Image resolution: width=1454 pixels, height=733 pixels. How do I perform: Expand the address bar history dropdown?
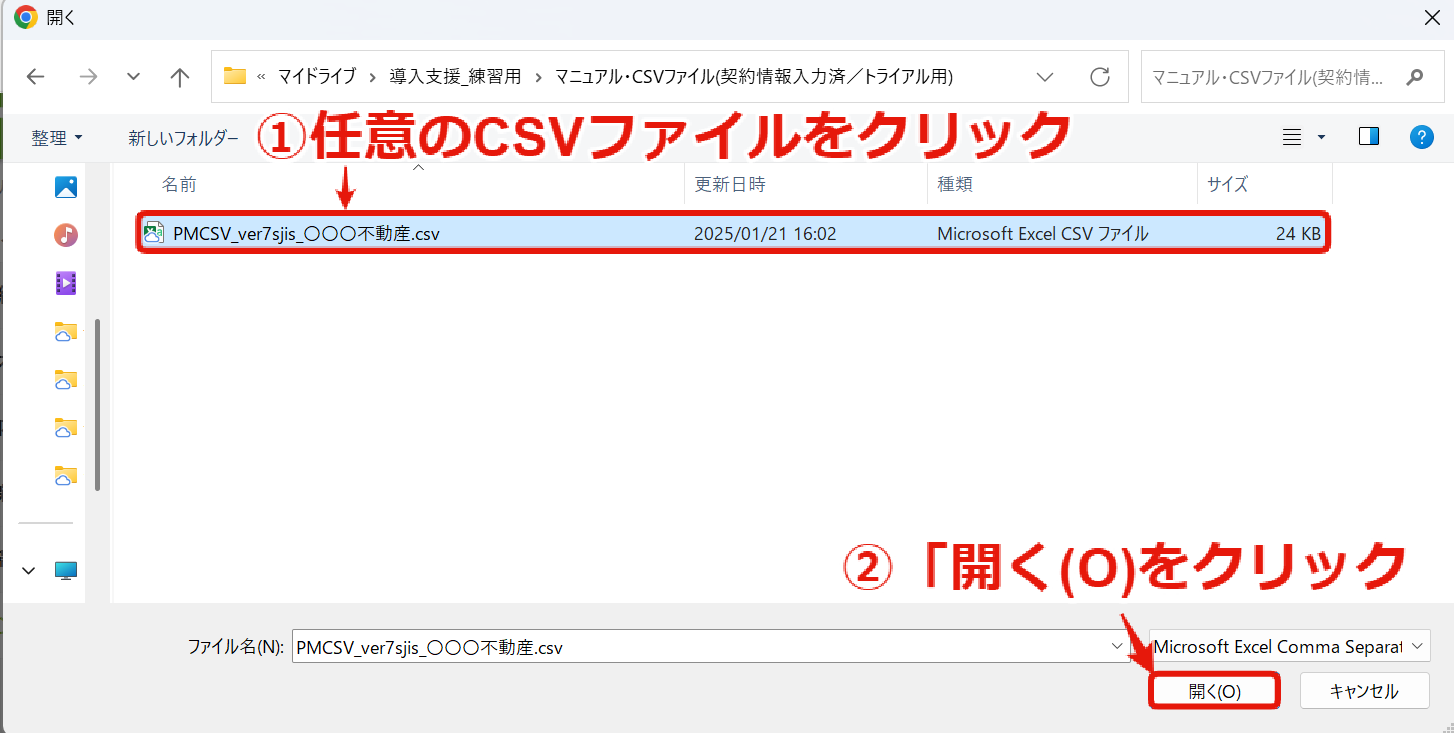pos(1045,77)
